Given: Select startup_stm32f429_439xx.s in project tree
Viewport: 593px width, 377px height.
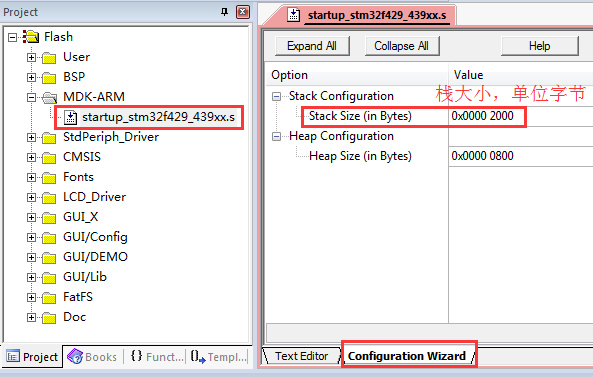Looking at the screenshot, I should [x=158, y=117].
